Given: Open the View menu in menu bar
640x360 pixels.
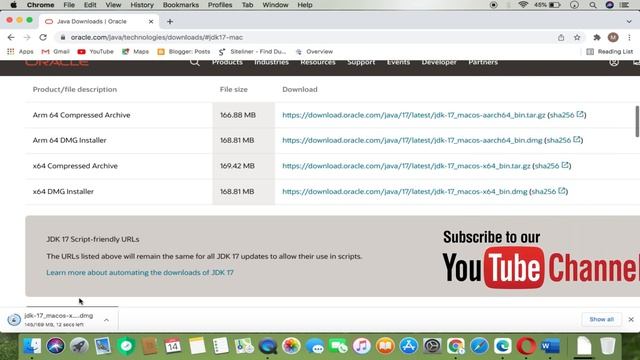Looking at the screenshot, I should click(113, 5).
